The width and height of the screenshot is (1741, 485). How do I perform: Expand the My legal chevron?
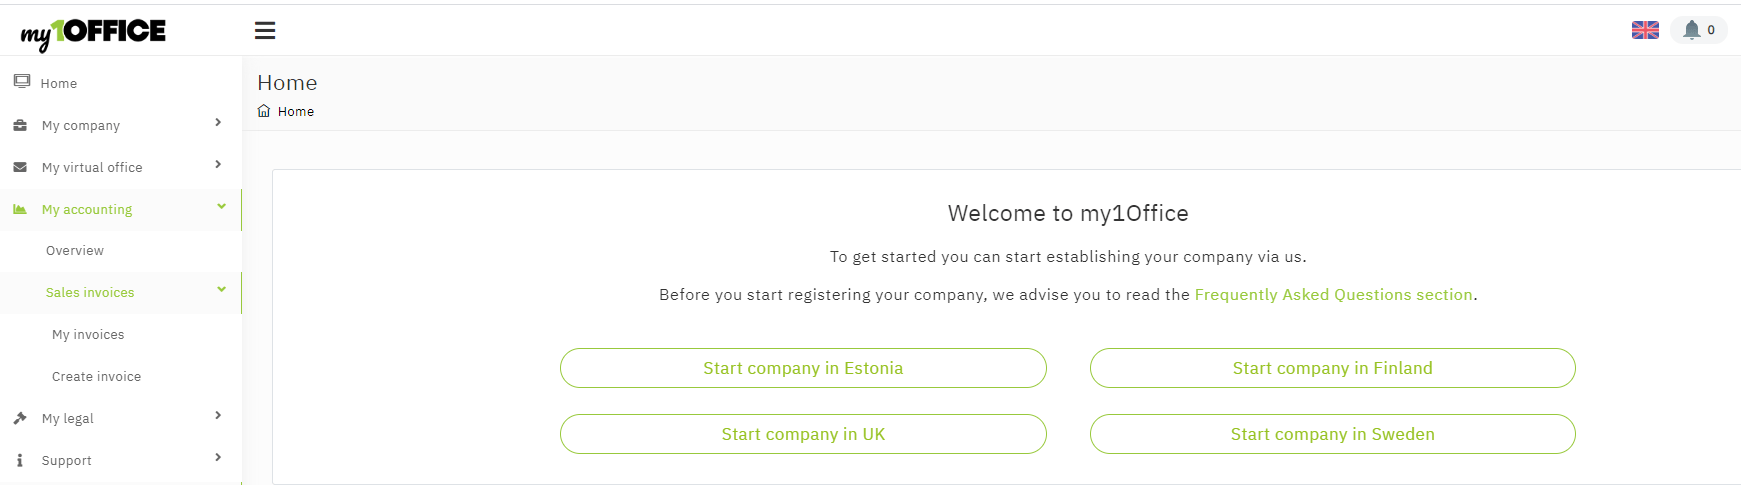(x=218, y=416)
